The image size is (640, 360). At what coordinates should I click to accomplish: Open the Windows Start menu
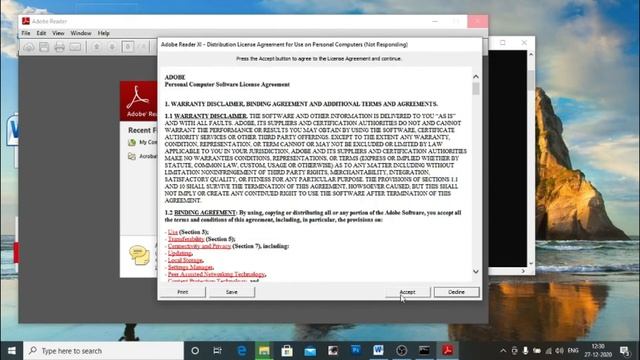coord(11,351)
